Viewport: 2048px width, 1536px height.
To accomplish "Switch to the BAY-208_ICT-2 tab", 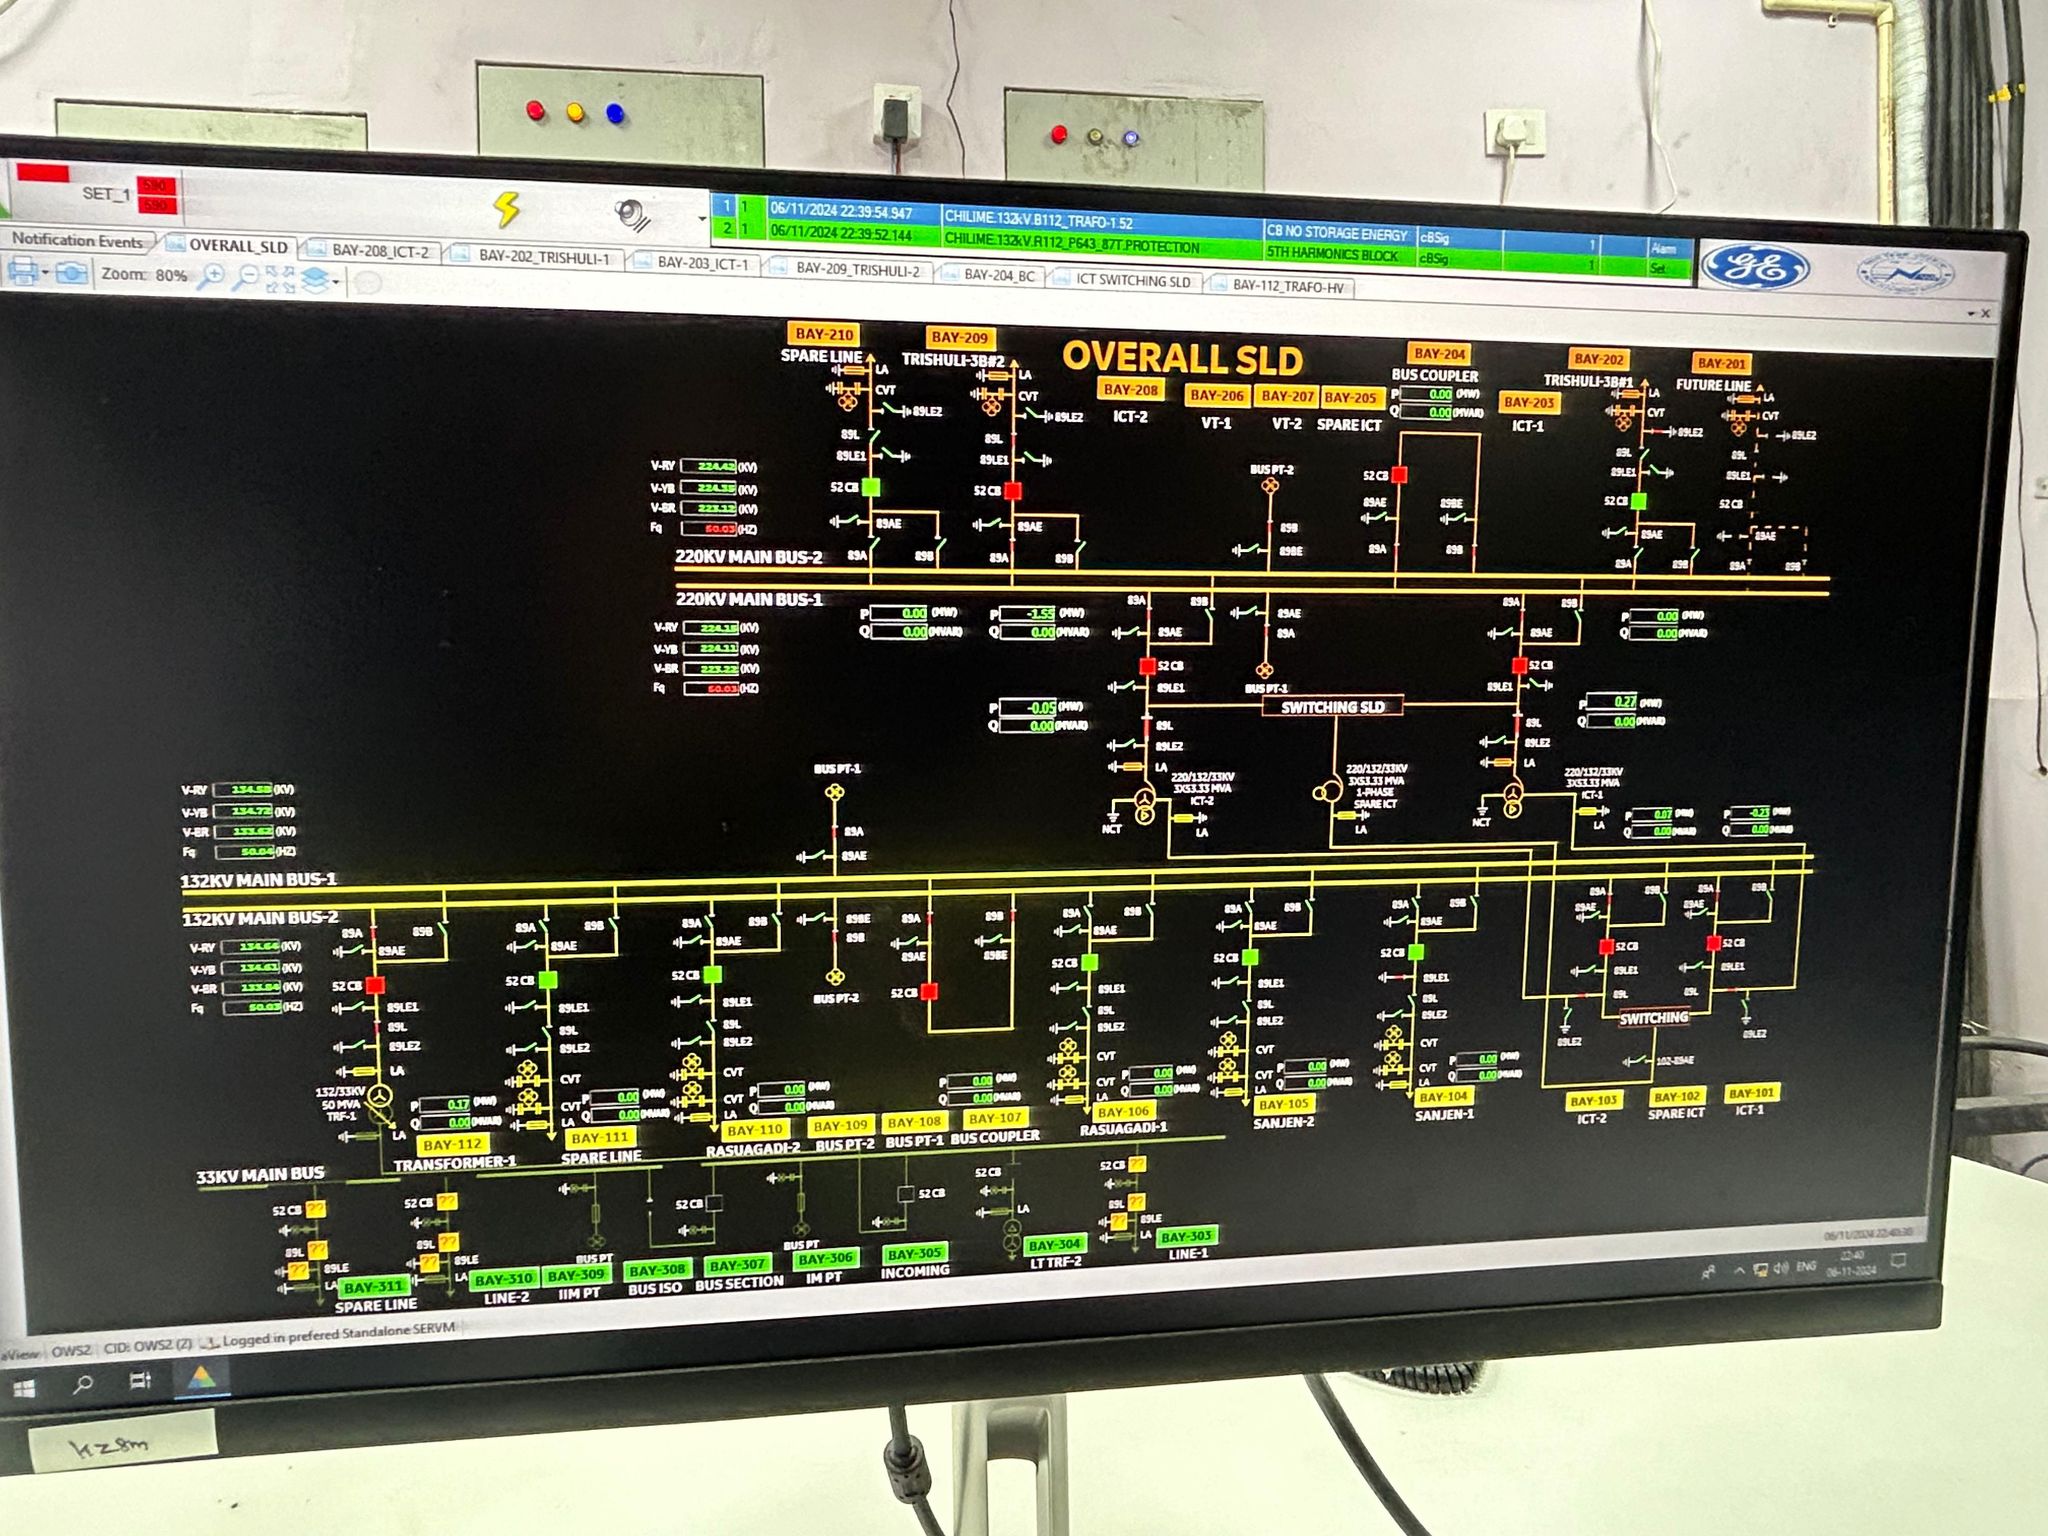I will click(x=379, y=251).
